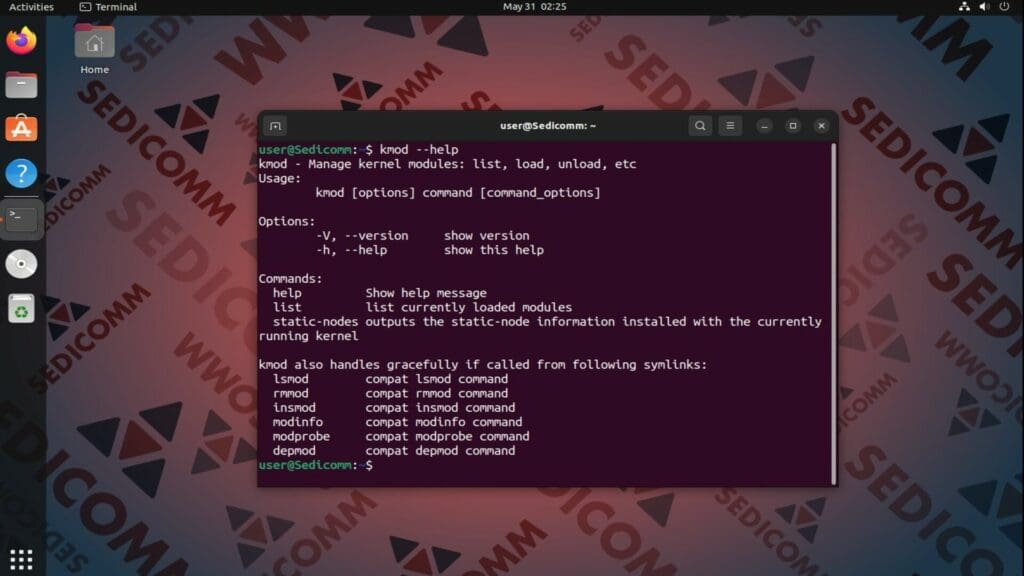The image size is (1024, 576).
Task: Open the Terminal app menu in the top bar
Action: (x=108, y=7)
